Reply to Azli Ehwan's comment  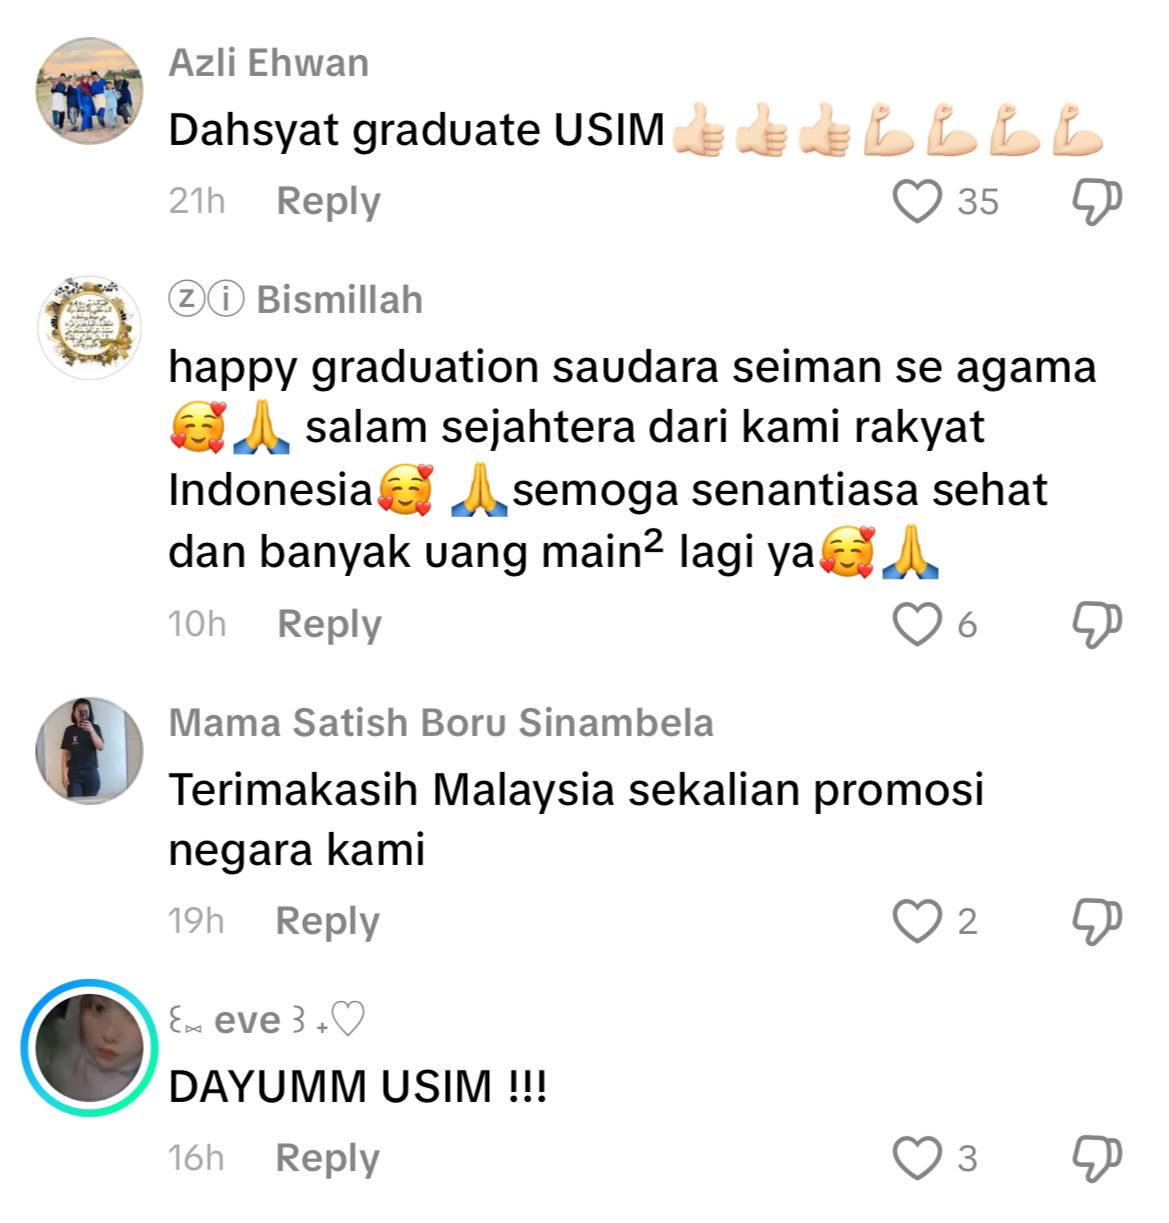tap(328, 201)
